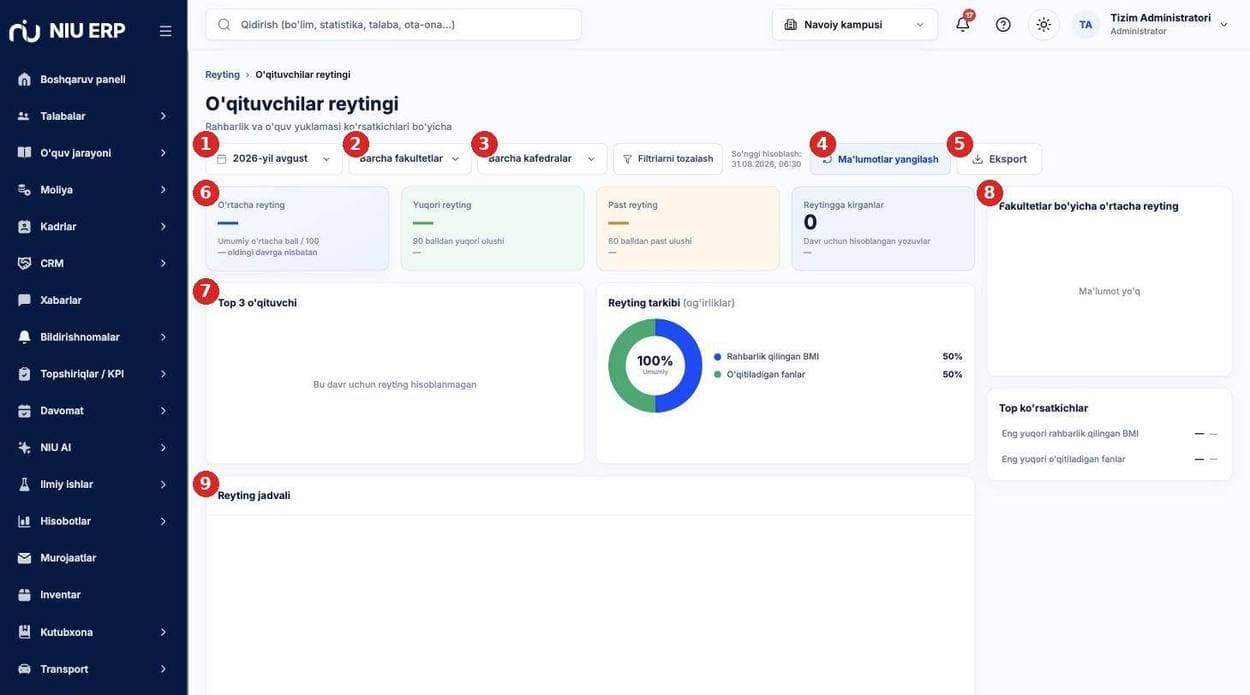
Task: Click the Boshqaruv paneli home icon
Action: 24,79
